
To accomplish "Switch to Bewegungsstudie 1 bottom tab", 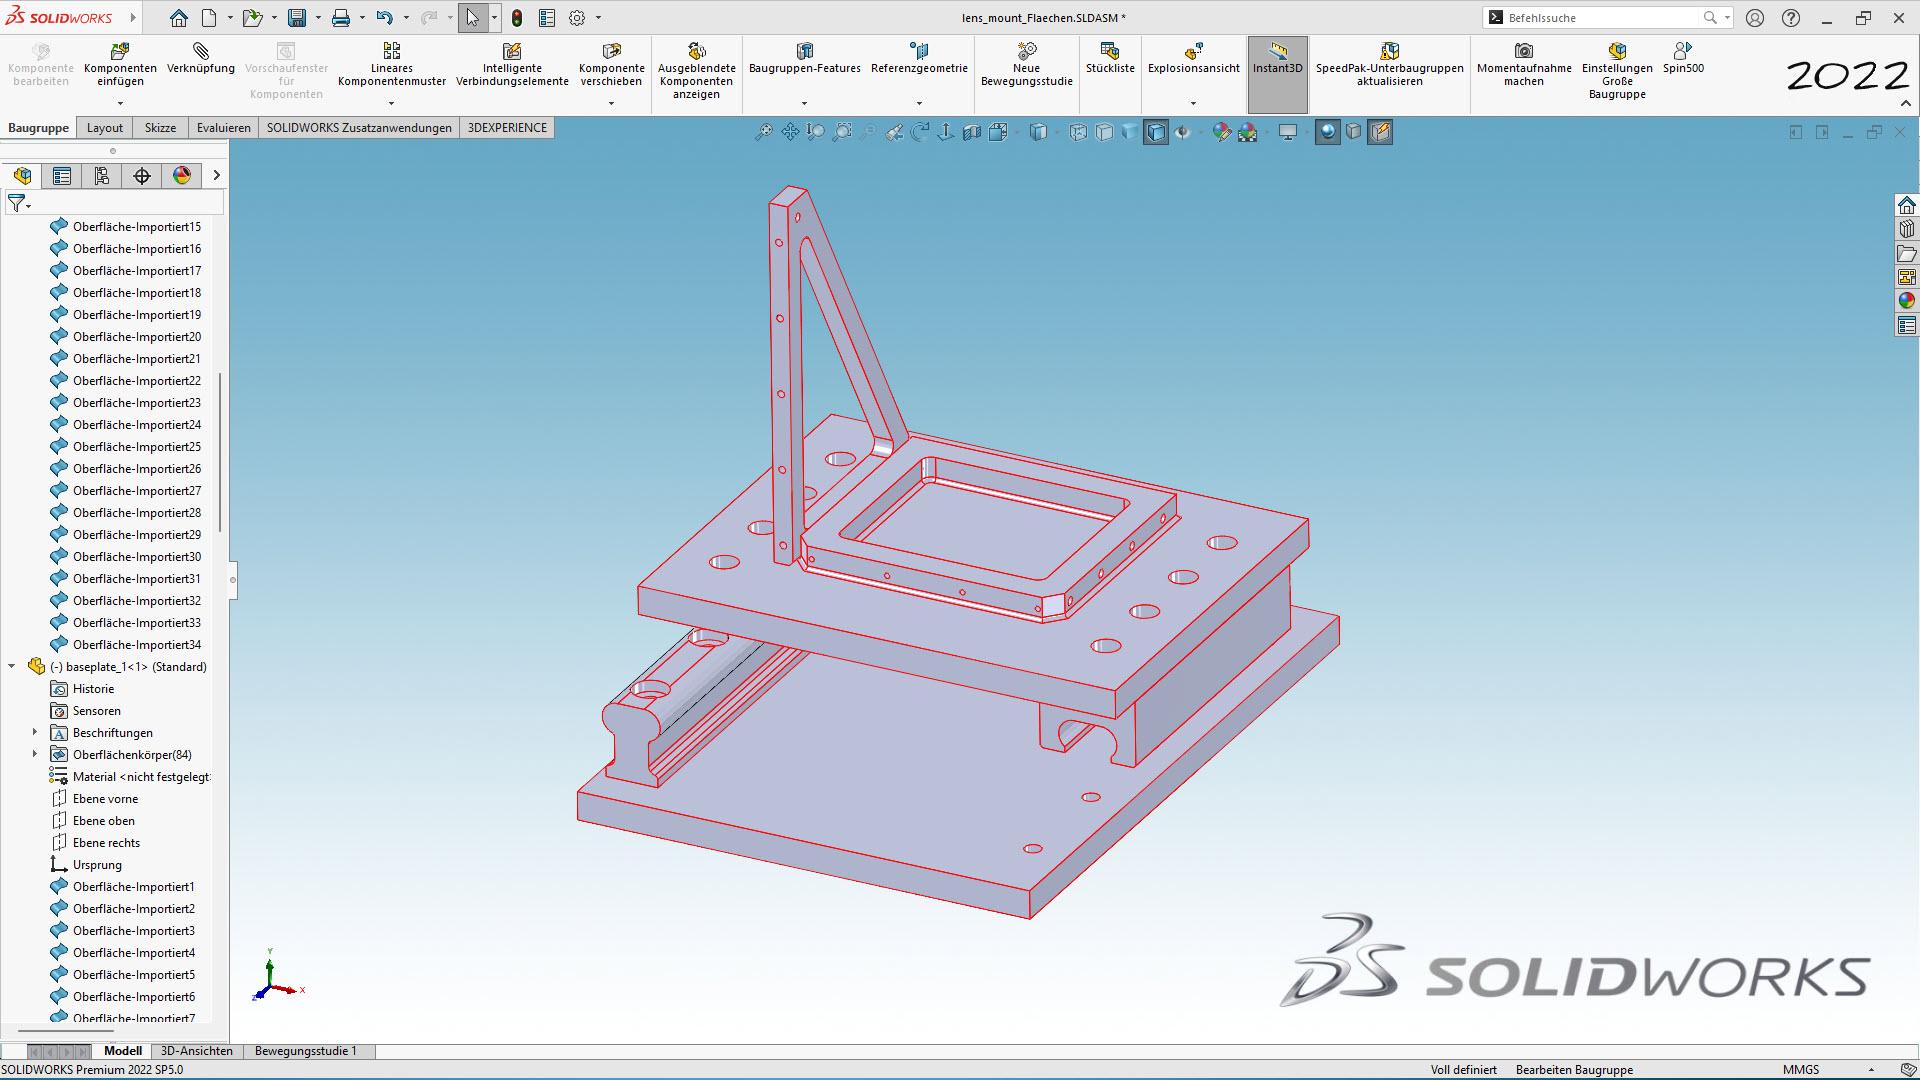I will click(x=305, y=1051).
